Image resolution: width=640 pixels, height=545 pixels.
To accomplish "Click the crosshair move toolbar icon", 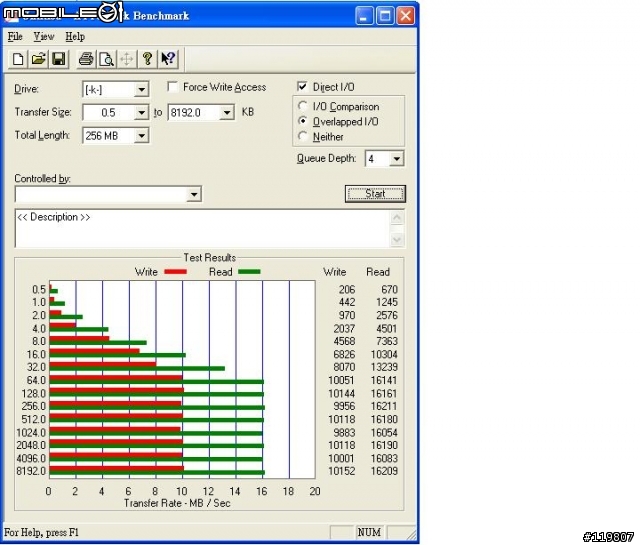I will [x=127, y=59].
